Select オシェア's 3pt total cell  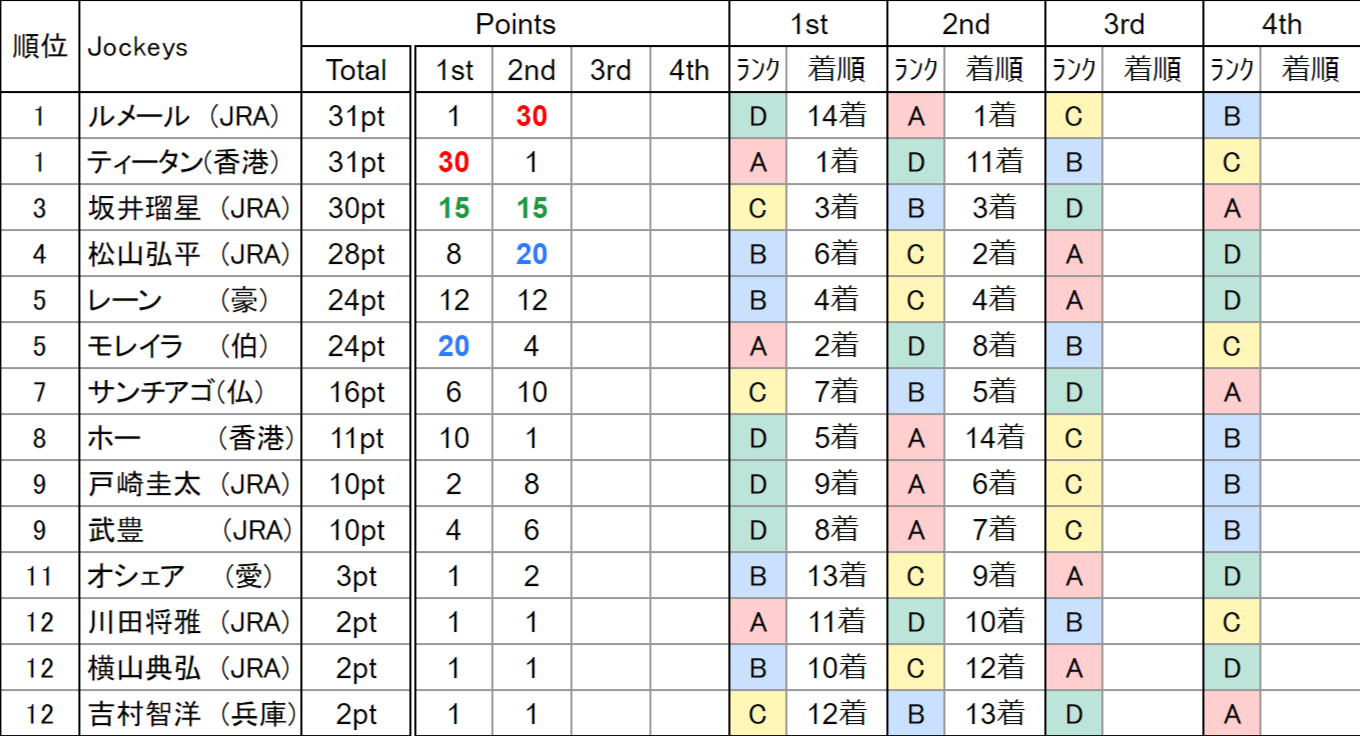tap(356, 576)
